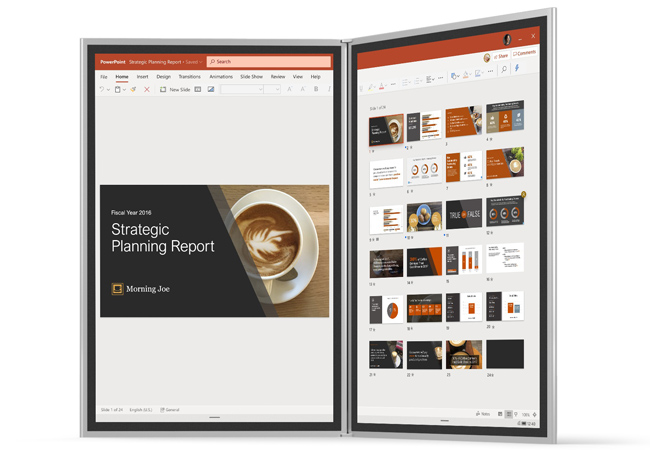The height and width of the screenshot is (450, 650).
Task: Open the Undo history dropdown arrow
Action: tap(108, 90)
